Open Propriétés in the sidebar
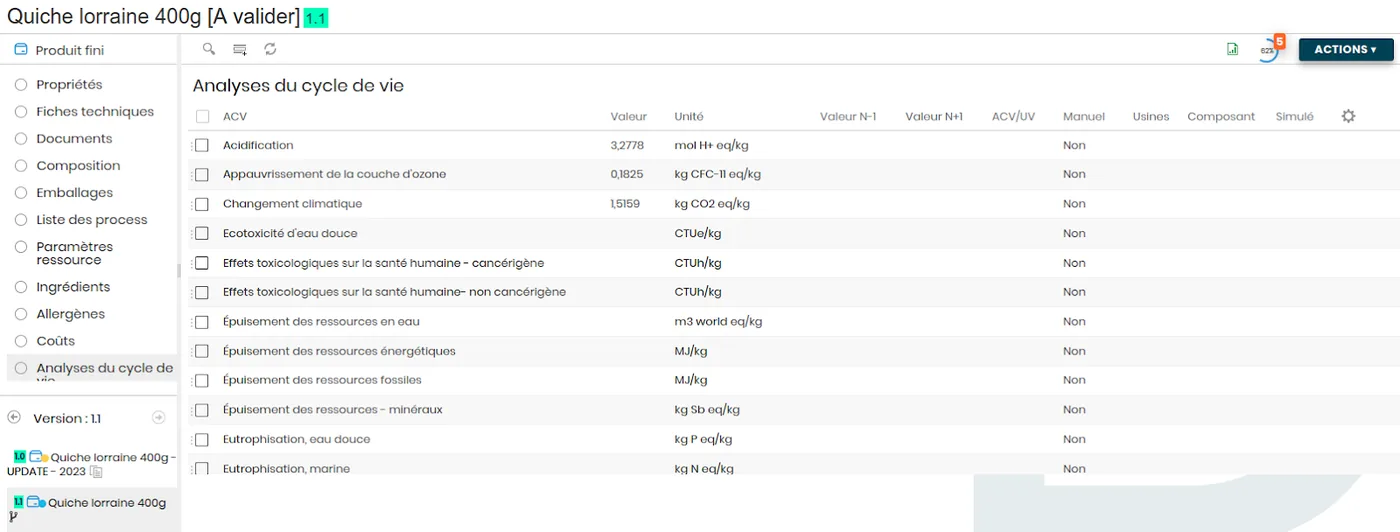 (x=69, y=85)
